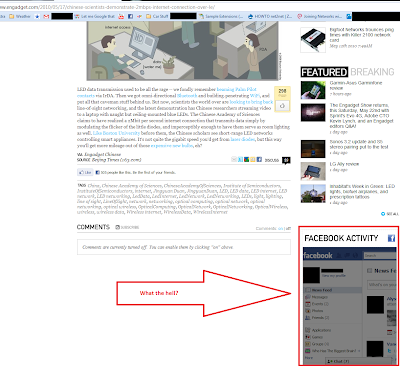Open Applications in Facebook sidebar
400x366 pixels.
pos(318,330)
